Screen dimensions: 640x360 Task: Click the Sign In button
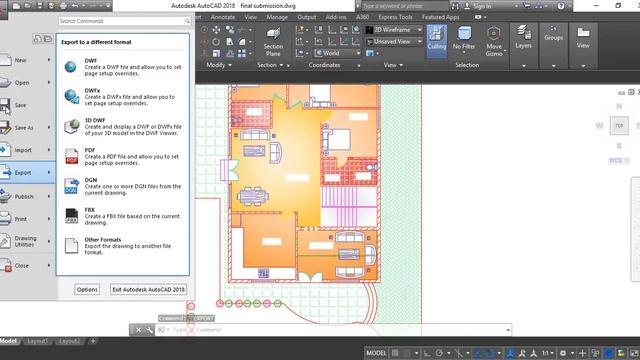[x=478, y=6]
